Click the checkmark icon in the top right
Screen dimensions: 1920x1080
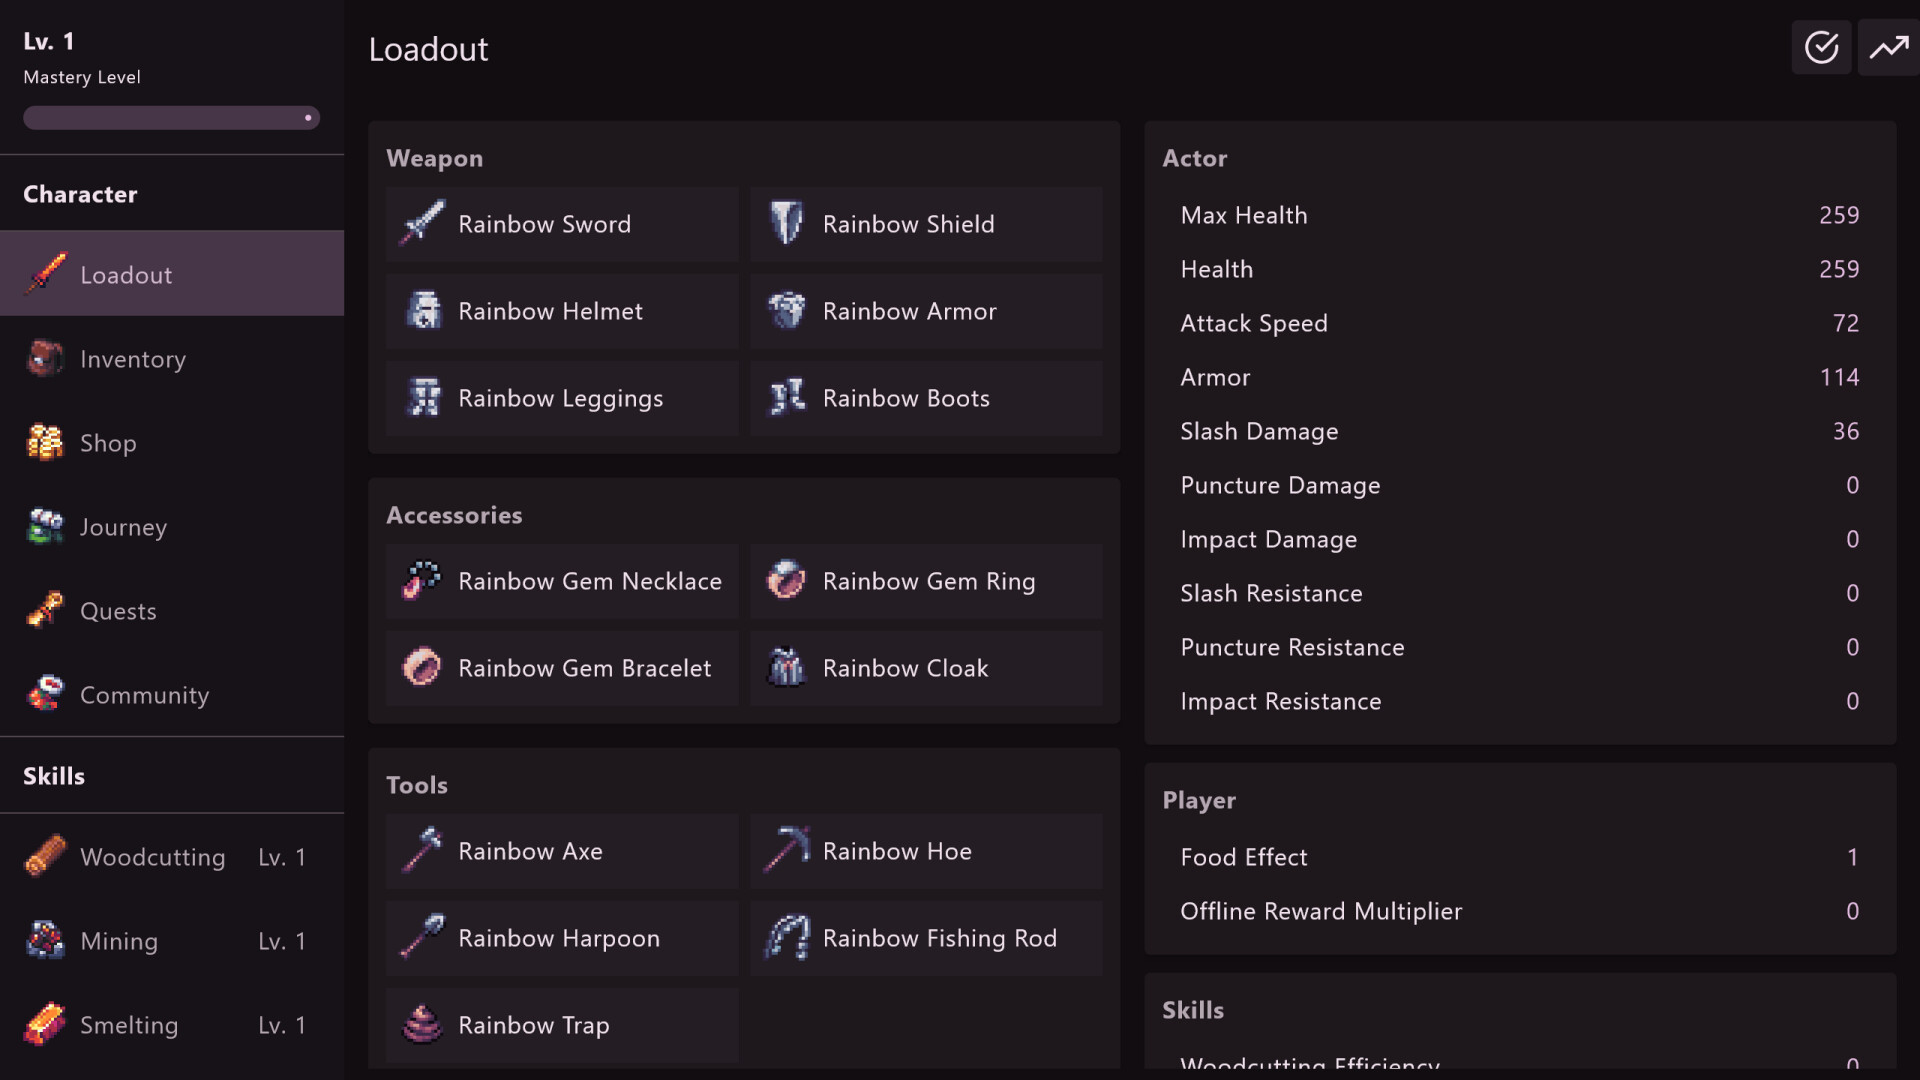pos(1821,47)
